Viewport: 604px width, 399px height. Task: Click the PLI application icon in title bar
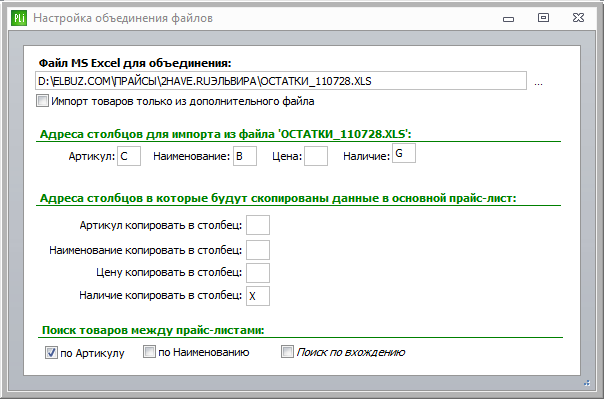coord(19,18)
